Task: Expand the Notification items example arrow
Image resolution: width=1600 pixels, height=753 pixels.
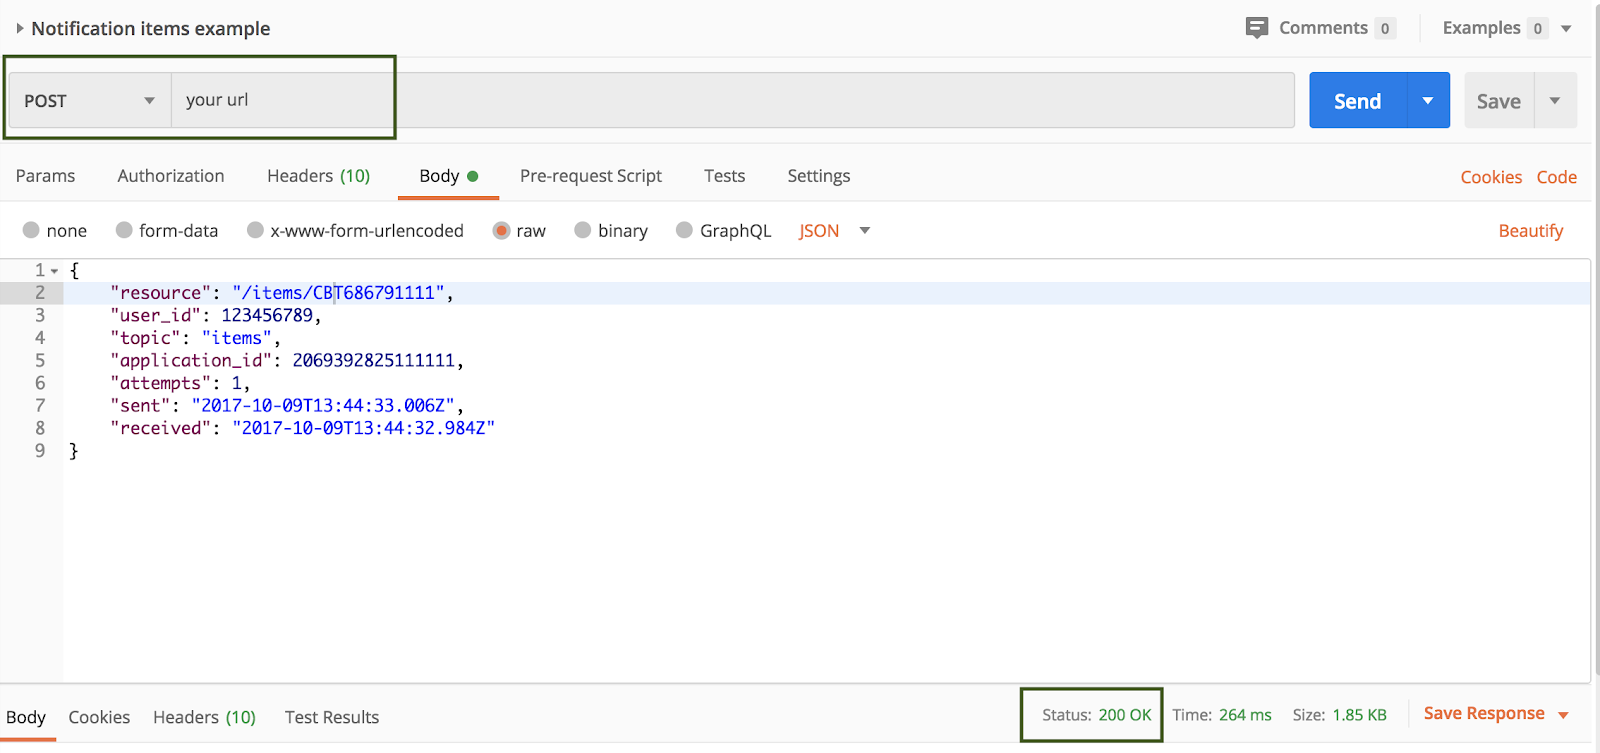Action: point(20,28)
